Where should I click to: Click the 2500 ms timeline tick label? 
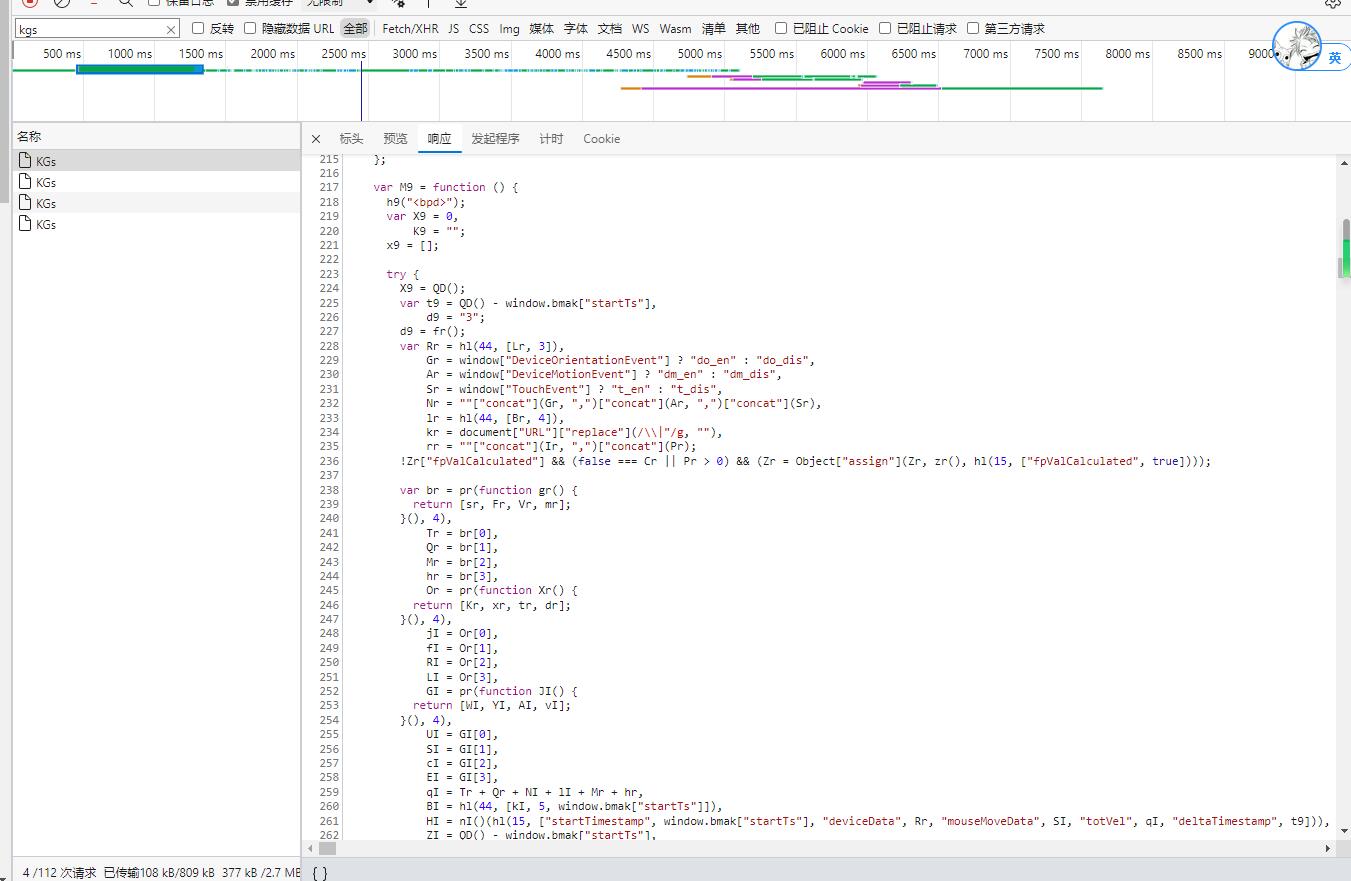344,54
